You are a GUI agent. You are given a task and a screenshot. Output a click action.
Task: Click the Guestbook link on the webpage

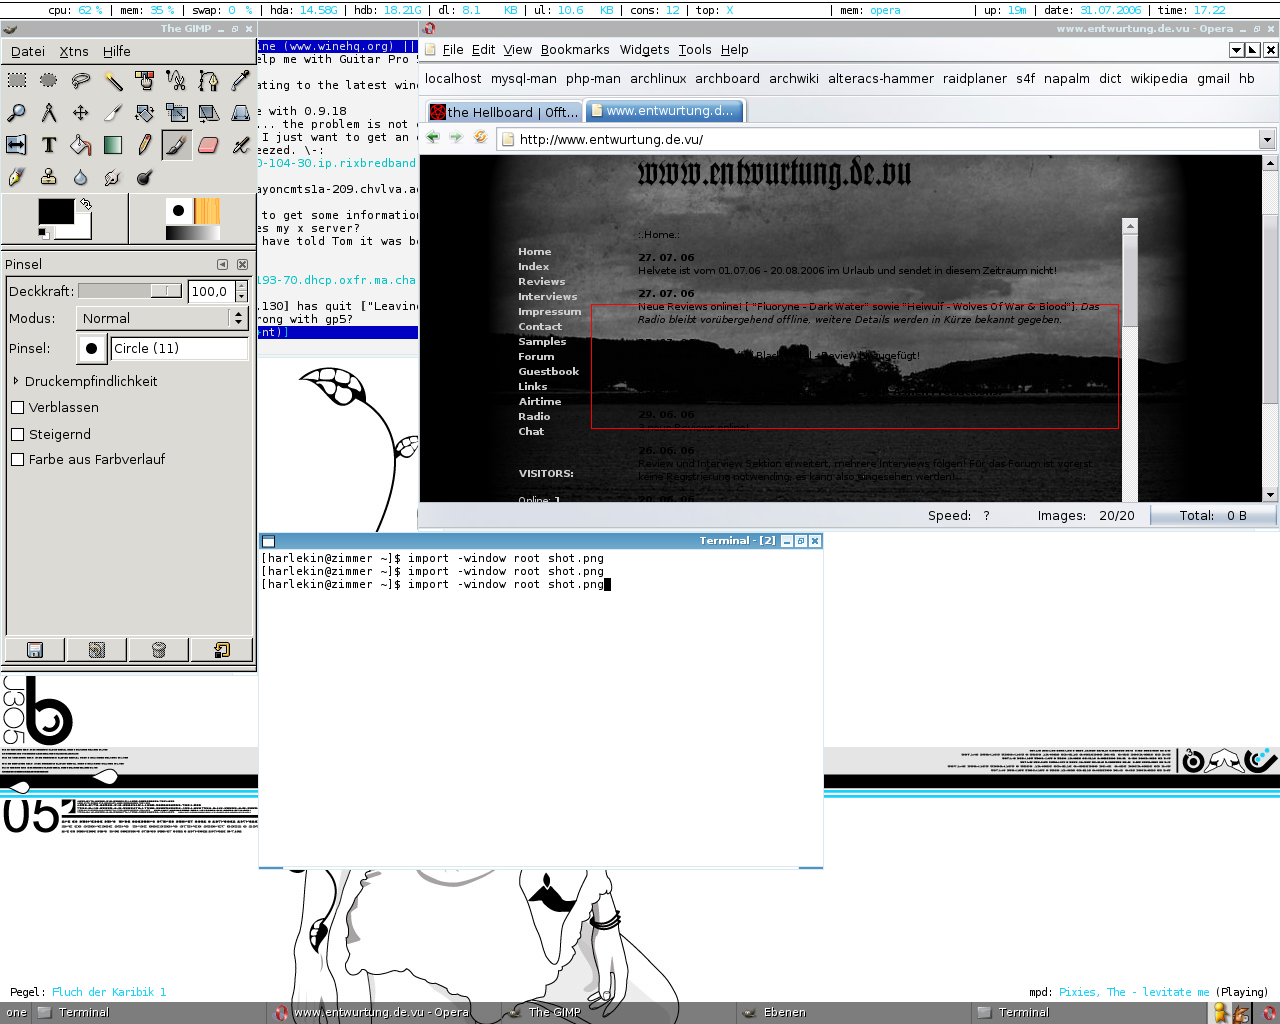pos(548,372)
